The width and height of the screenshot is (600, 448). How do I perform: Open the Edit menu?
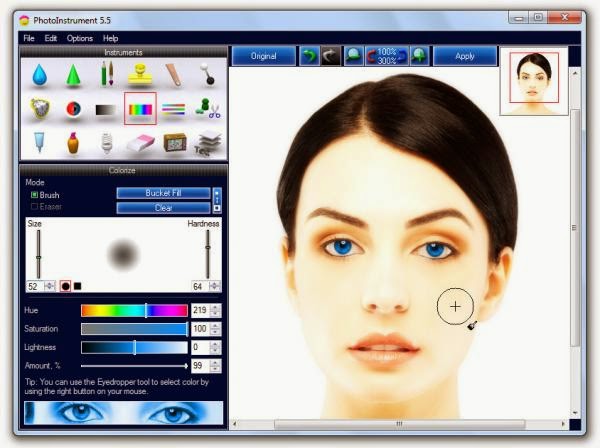51,38
